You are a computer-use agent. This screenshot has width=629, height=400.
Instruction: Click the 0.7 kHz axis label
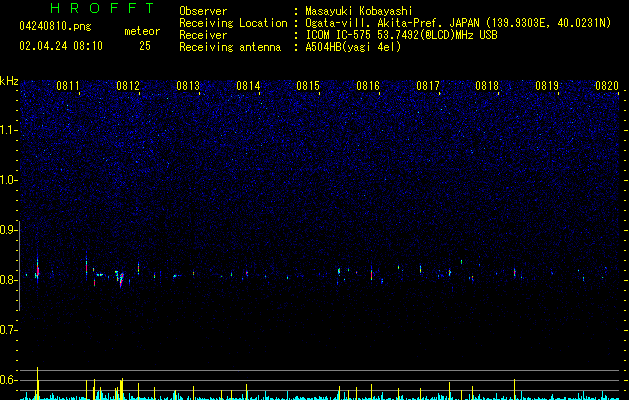(x=9, y=330)
